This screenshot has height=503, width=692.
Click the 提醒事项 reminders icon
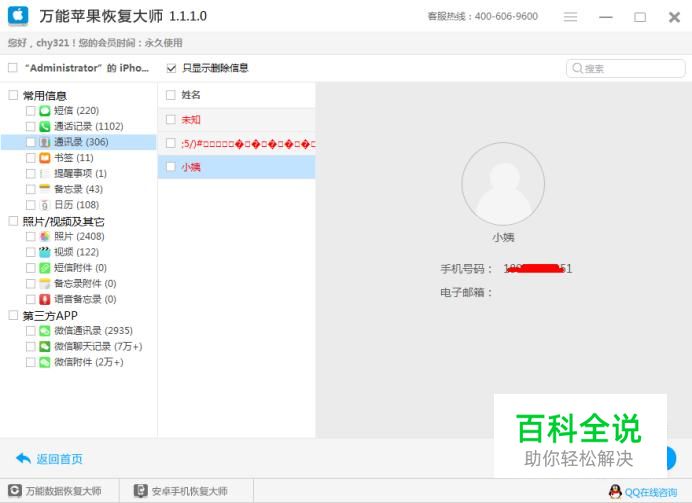(x=45, y=173)
